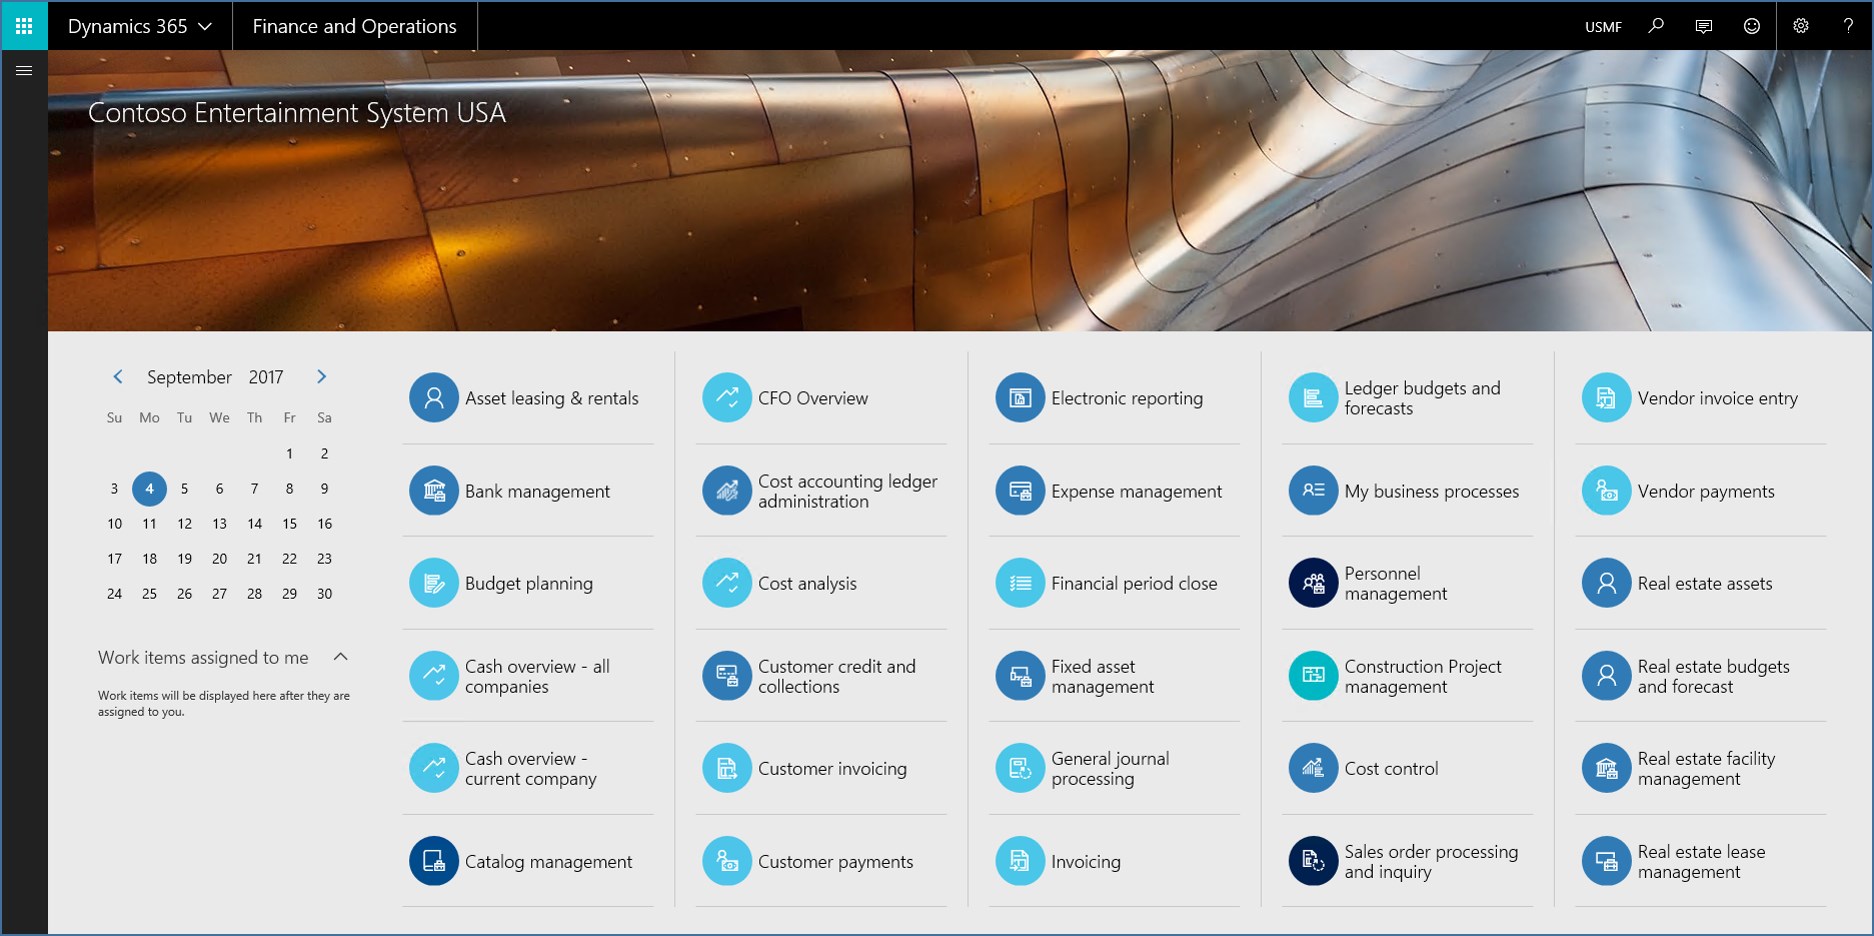Click the 2017 year label in calendar

(x=266, y=377)
